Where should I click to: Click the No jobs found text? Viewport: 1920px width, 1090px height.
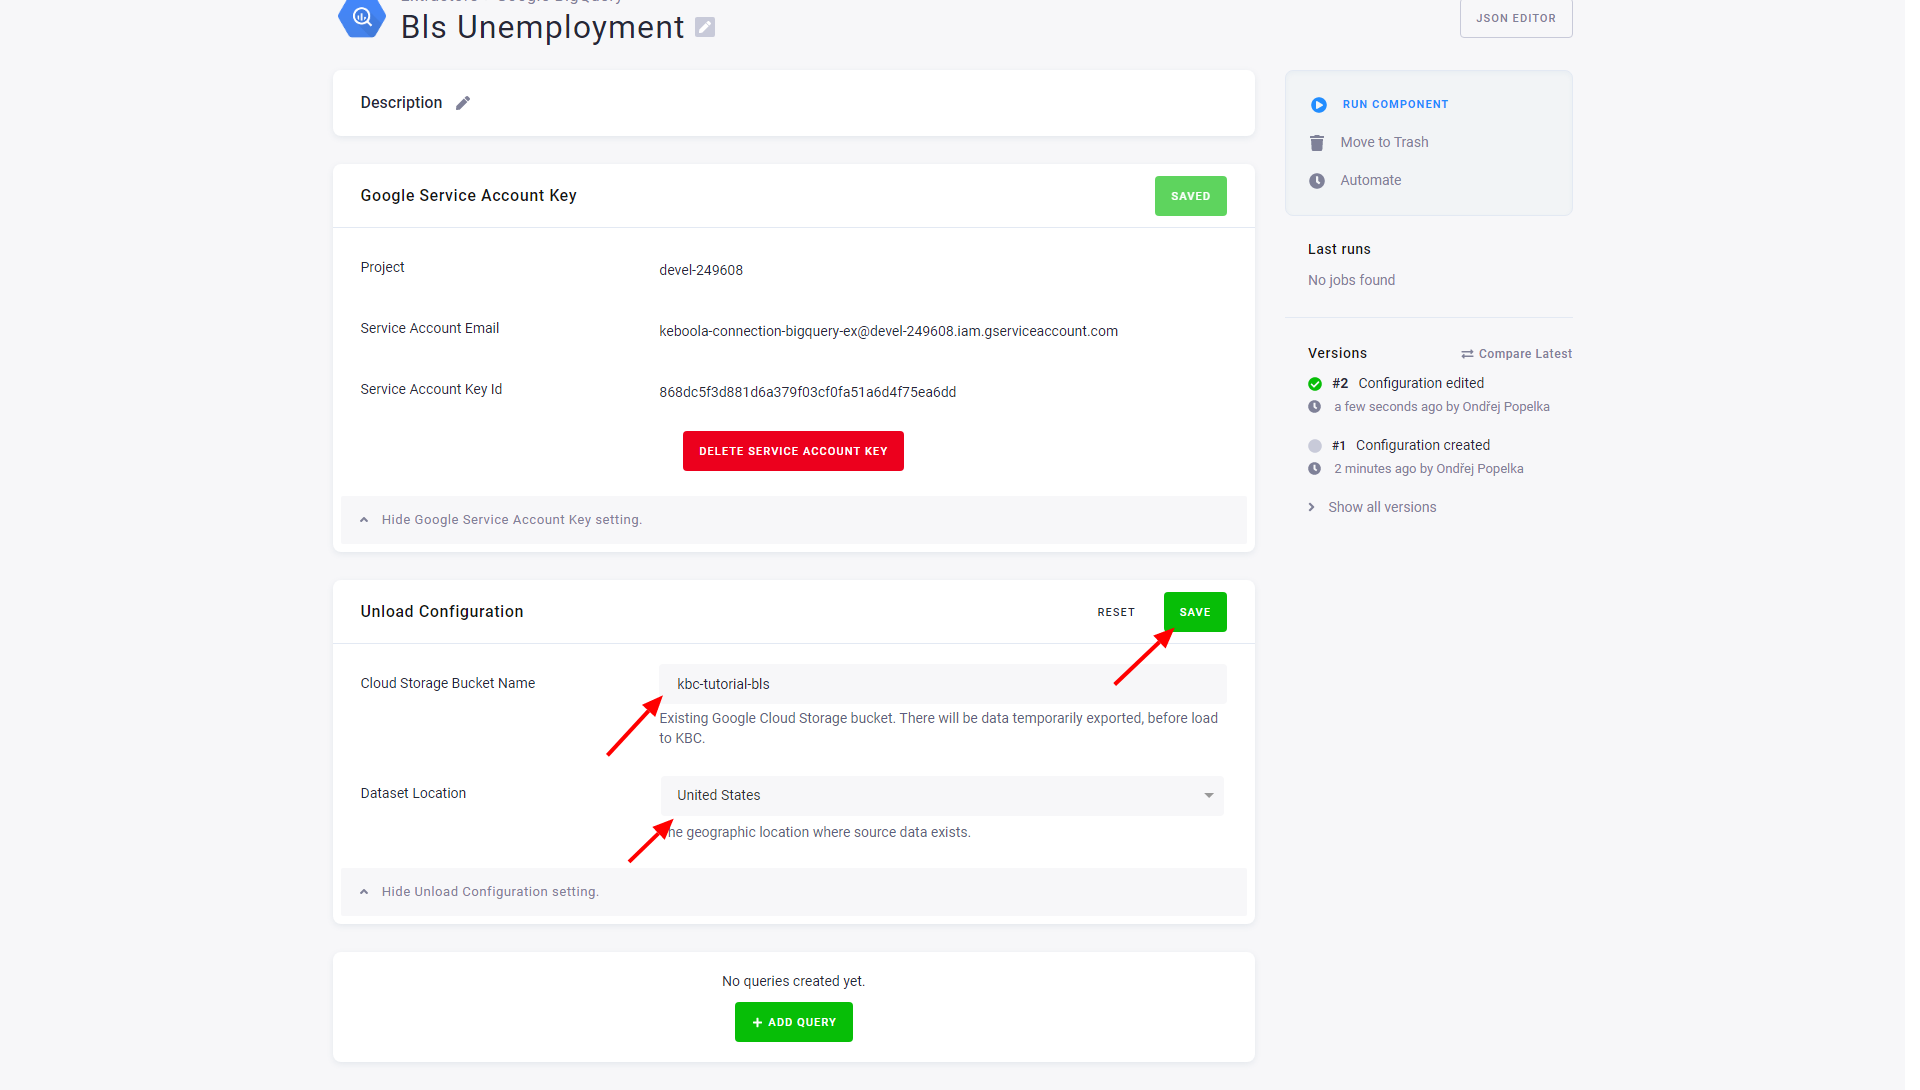(1351, 281)
